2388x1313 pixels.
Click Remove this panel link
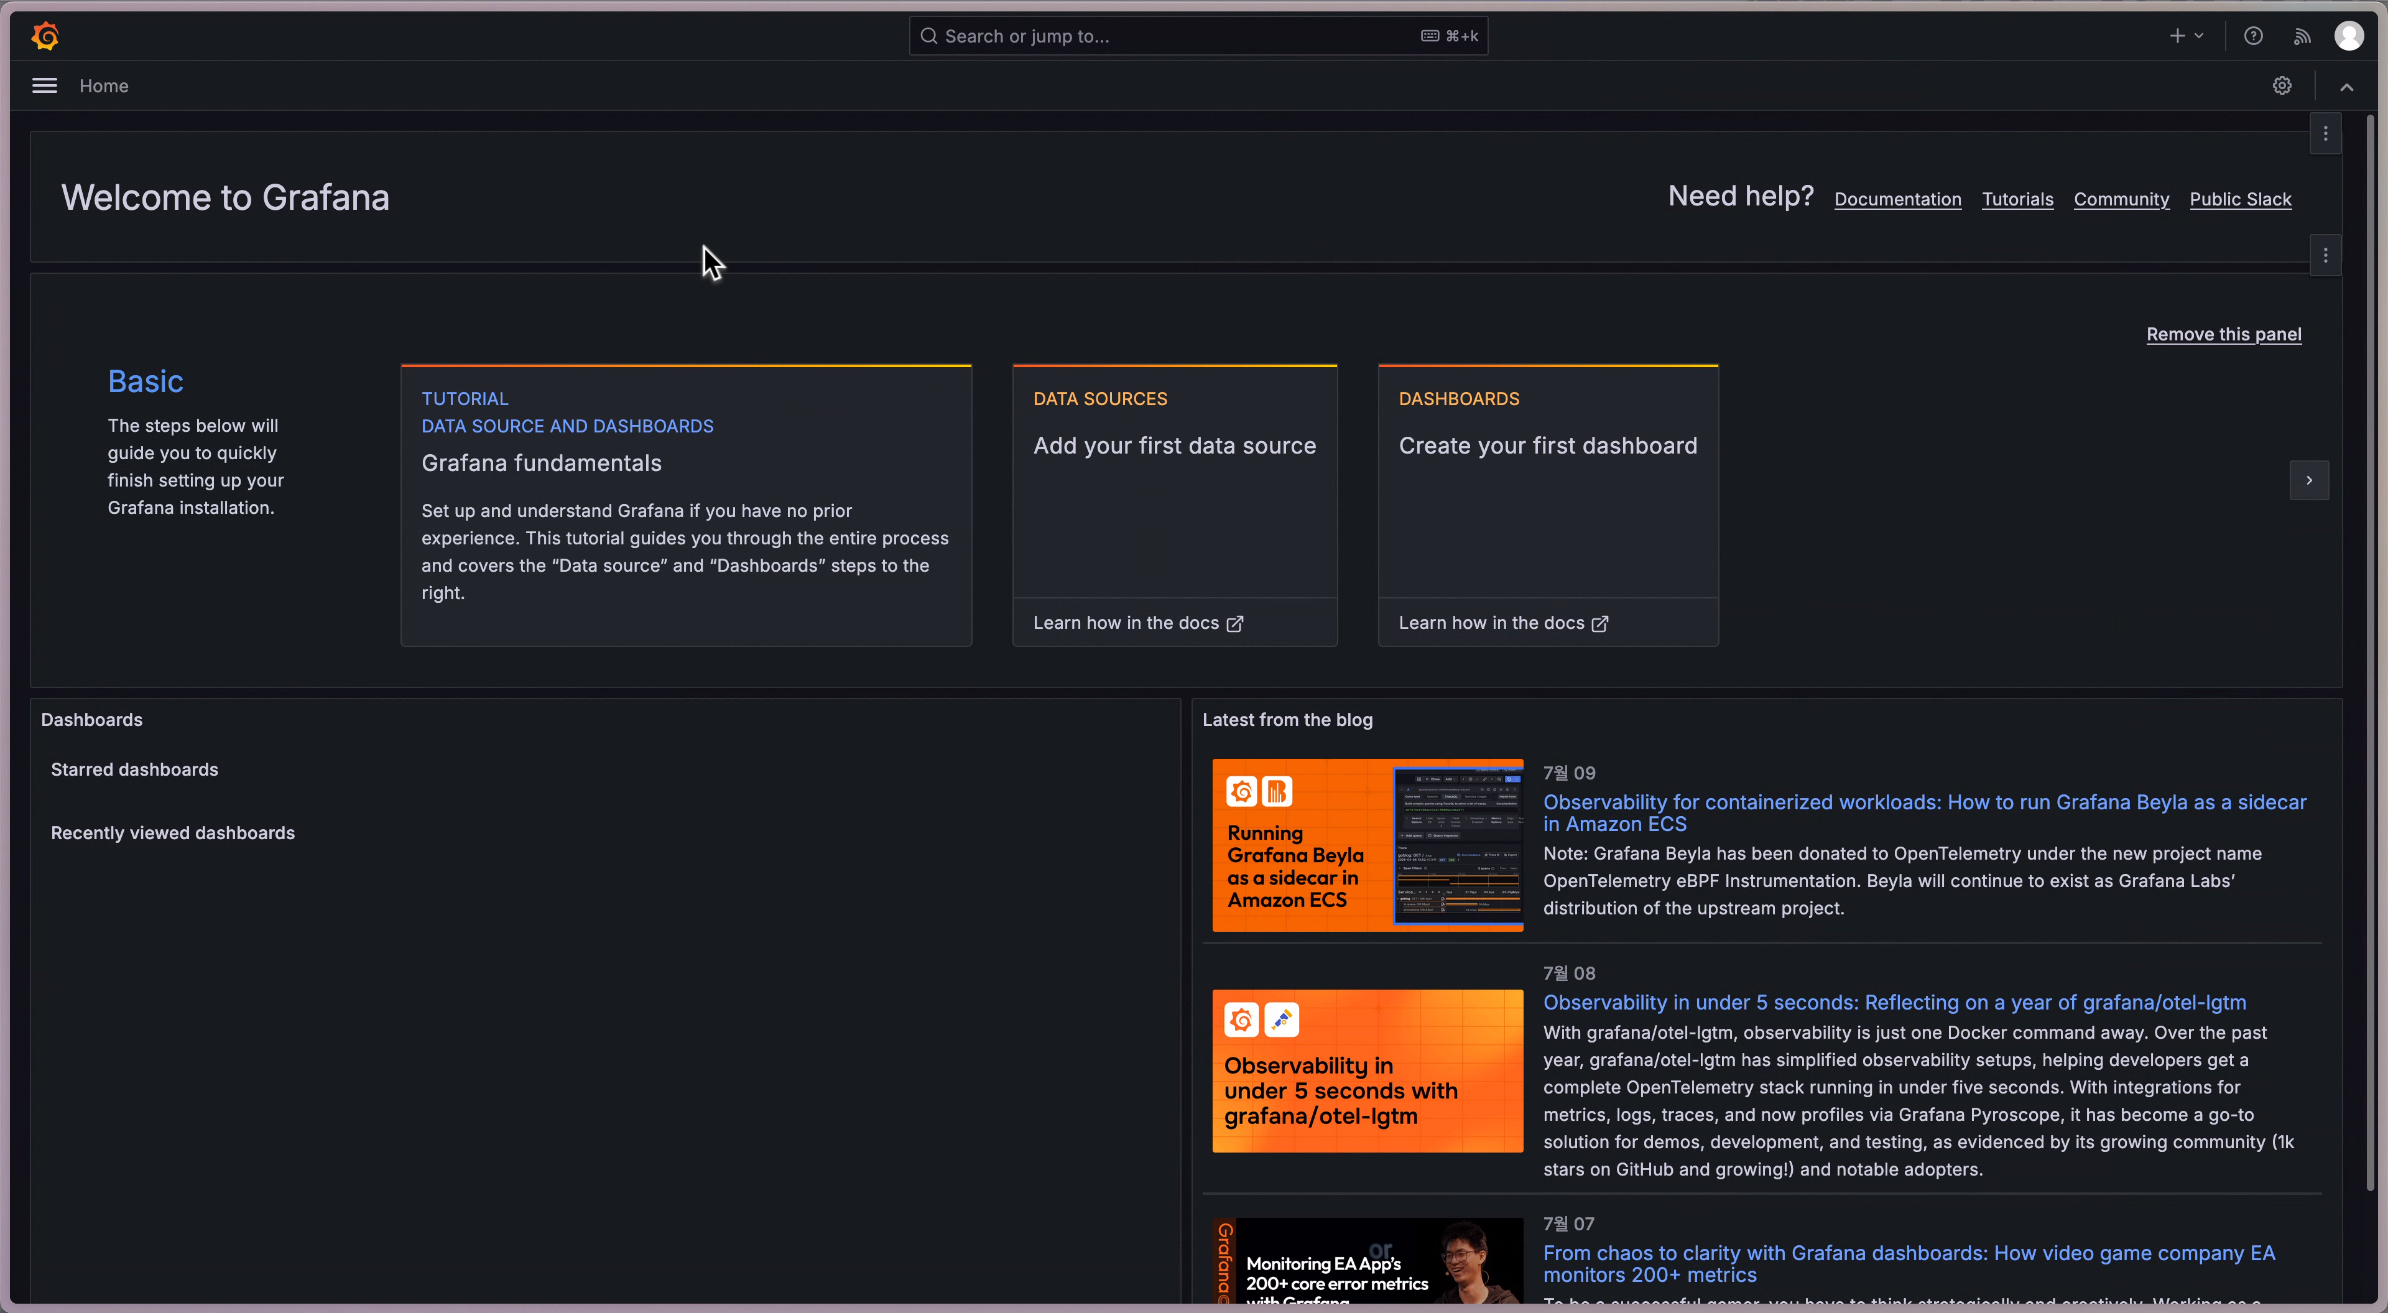point(2223,334)
